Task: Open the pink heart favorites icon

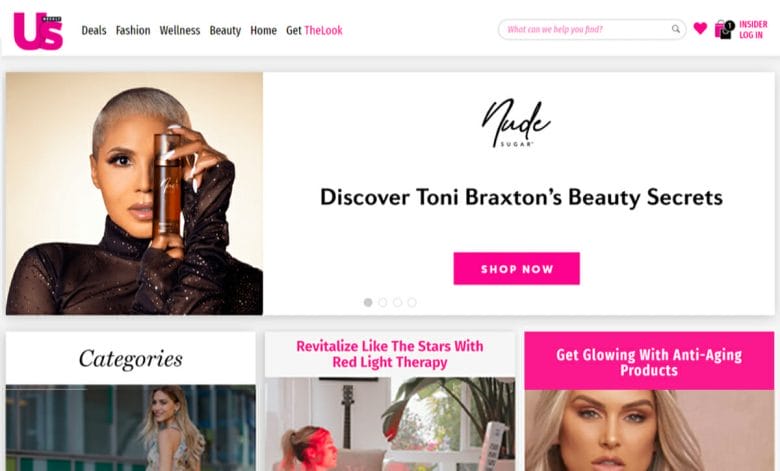Action: tap(700, 28)
